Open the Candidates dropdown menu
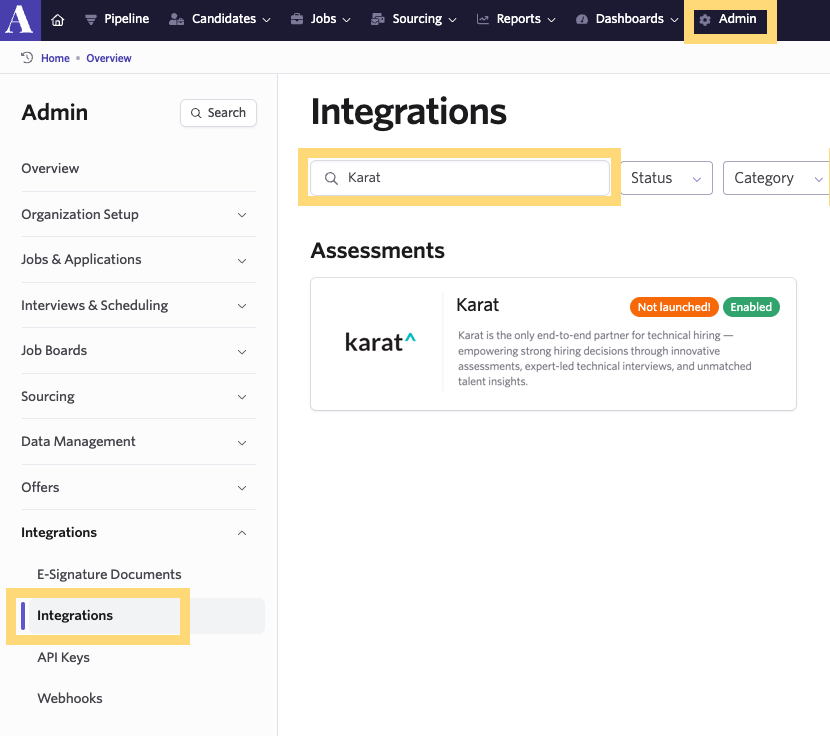 [219, 20]
